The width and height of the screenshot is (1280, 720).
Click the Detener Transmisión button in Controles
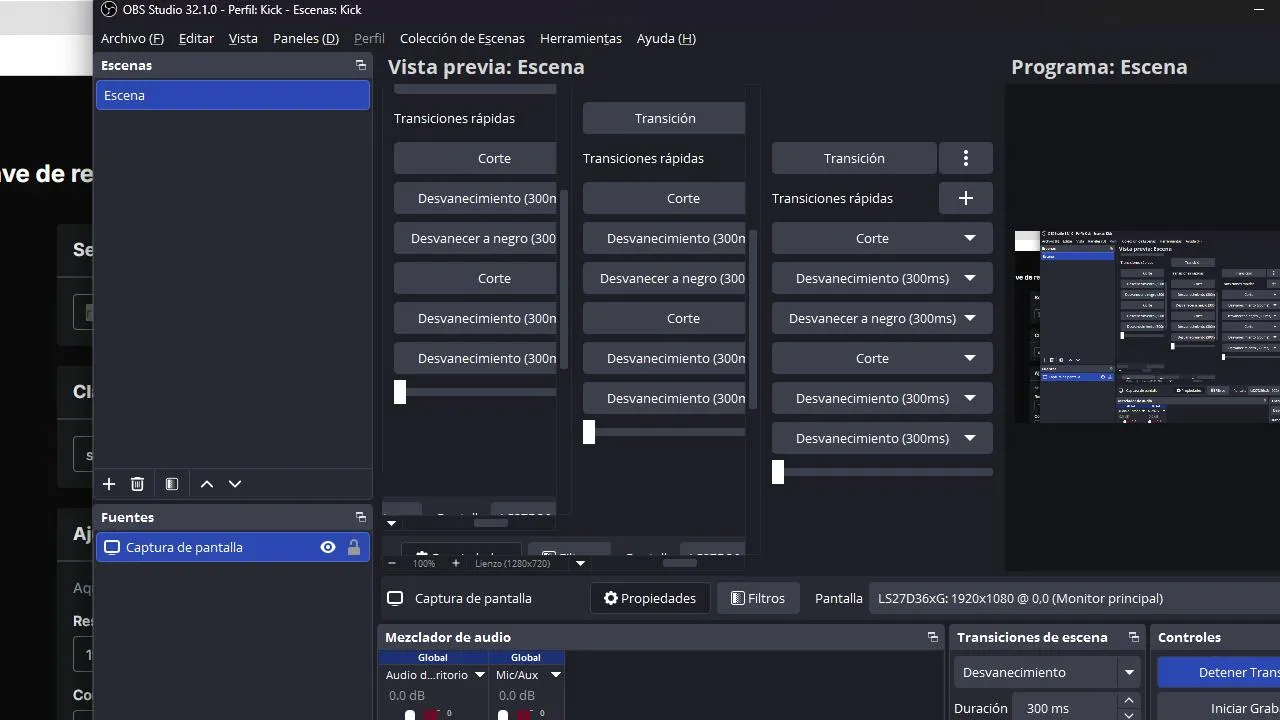click(1219, 672)
